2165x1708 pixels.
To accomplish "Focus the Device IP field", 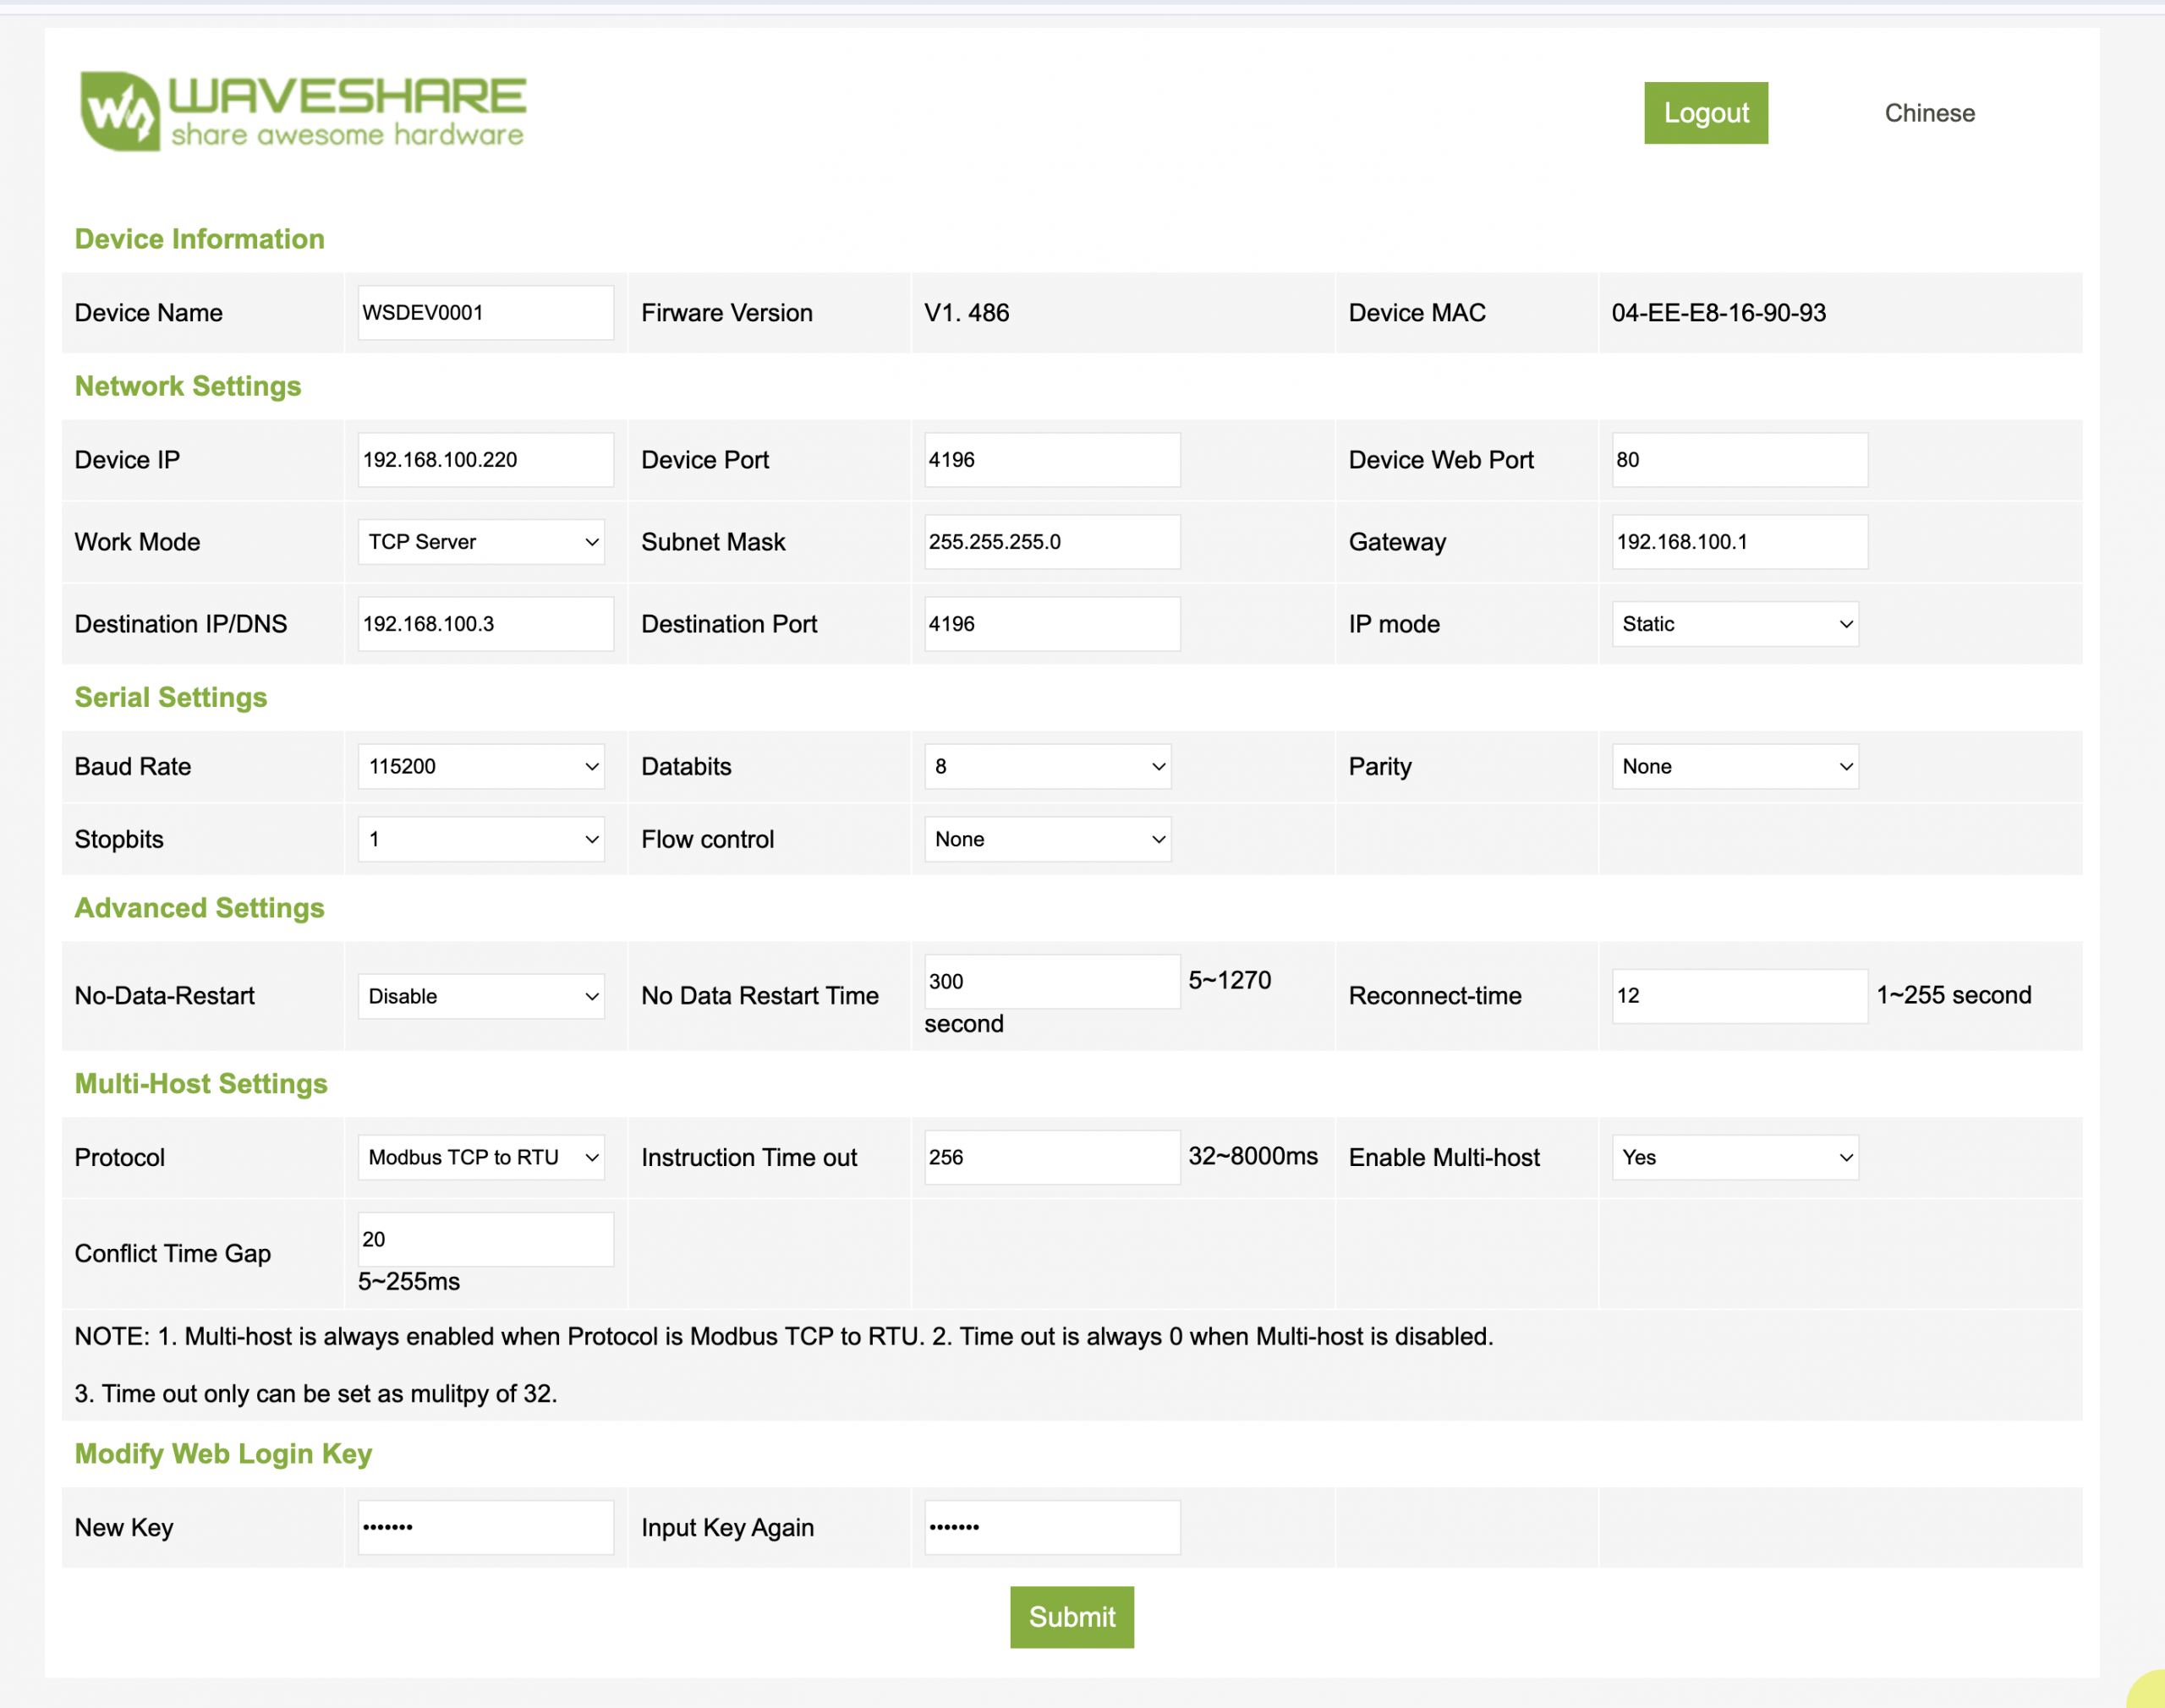I will tap(485, 460).
